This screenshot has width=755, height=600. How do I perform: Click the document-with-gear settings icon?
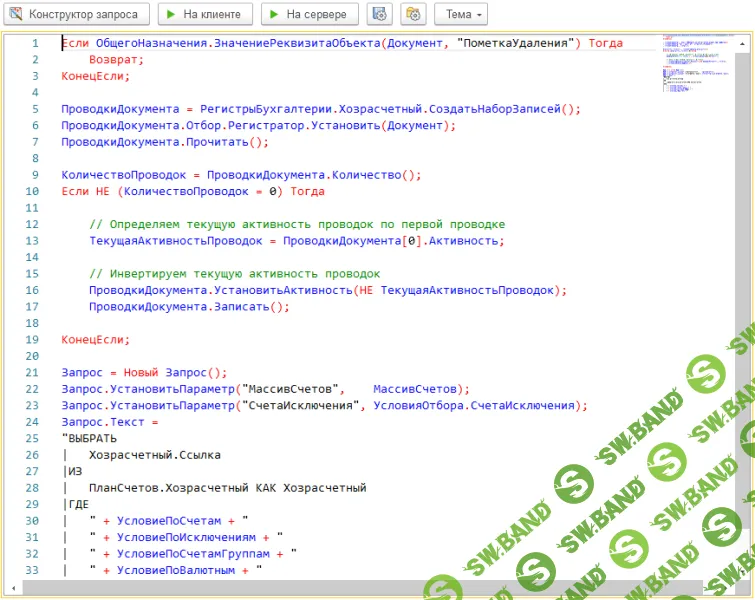pyautogui.click(x=379, y=14)
